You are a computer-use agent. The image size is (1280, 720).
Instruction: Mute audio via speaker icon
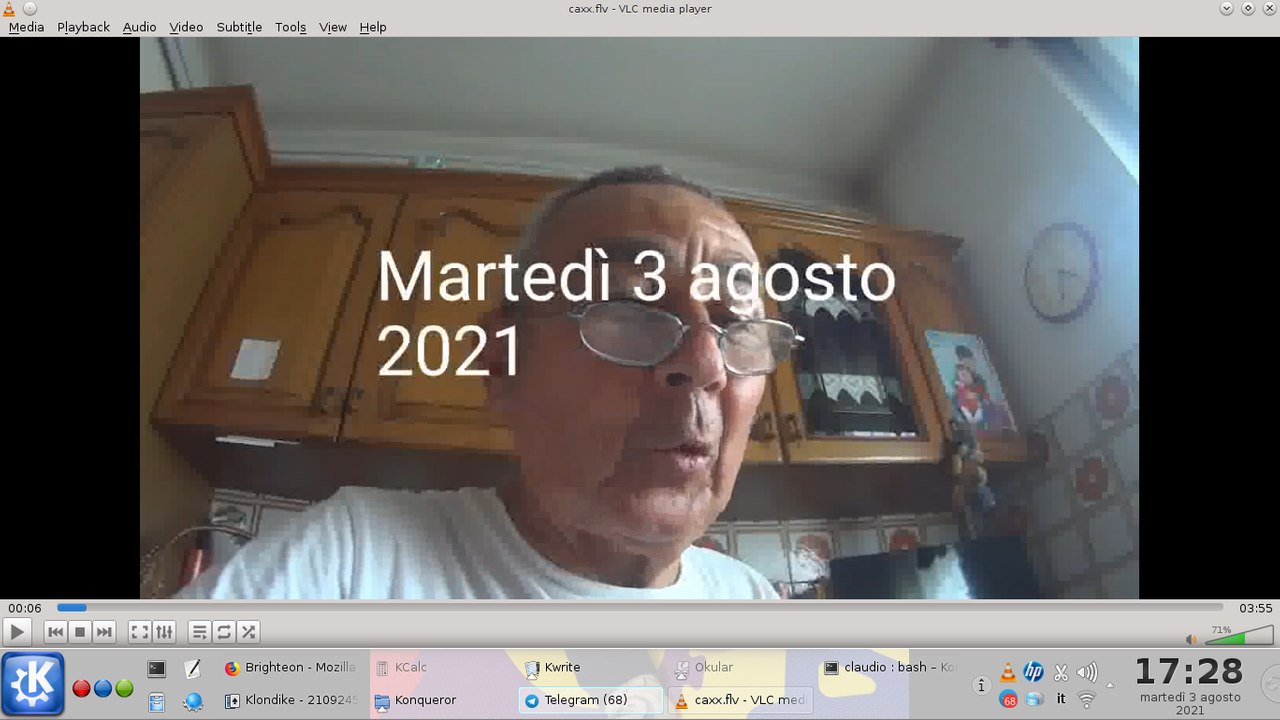1191,639
